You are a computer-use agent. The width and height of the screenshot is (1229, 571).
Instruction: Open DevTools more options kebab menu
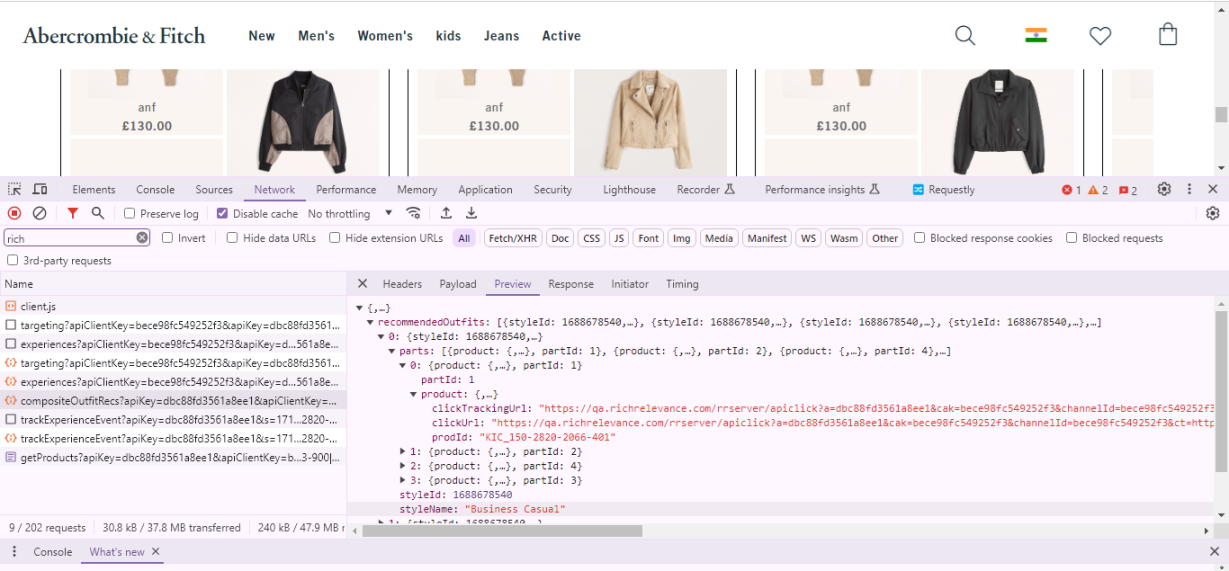tap(1189, 189)
